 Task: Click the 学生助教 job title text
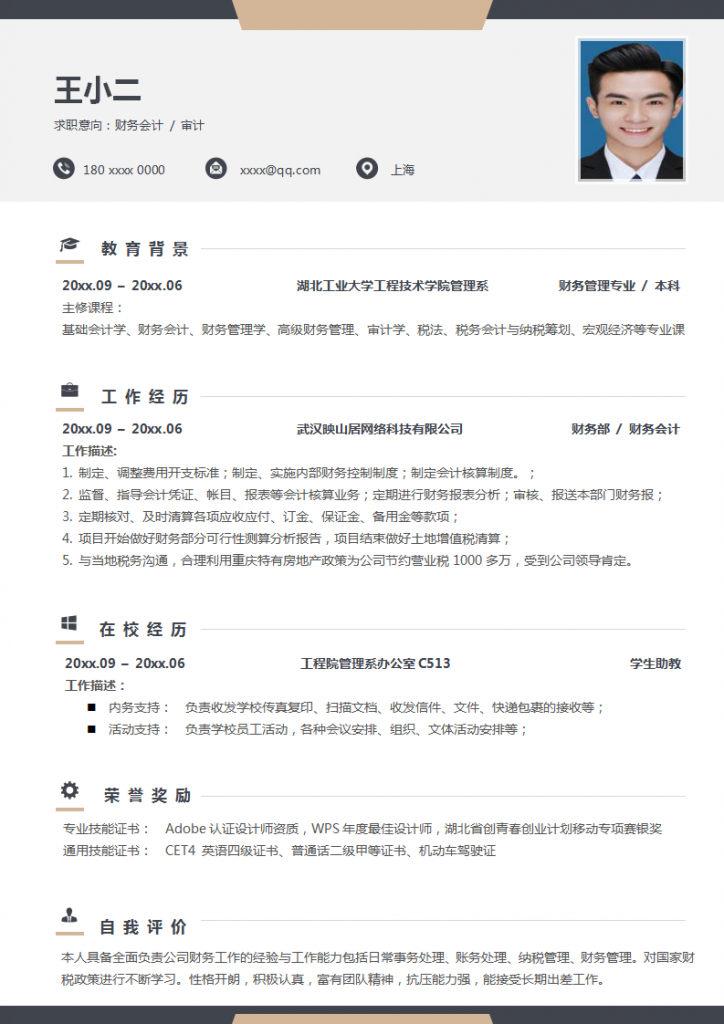[x=655, y=663]
